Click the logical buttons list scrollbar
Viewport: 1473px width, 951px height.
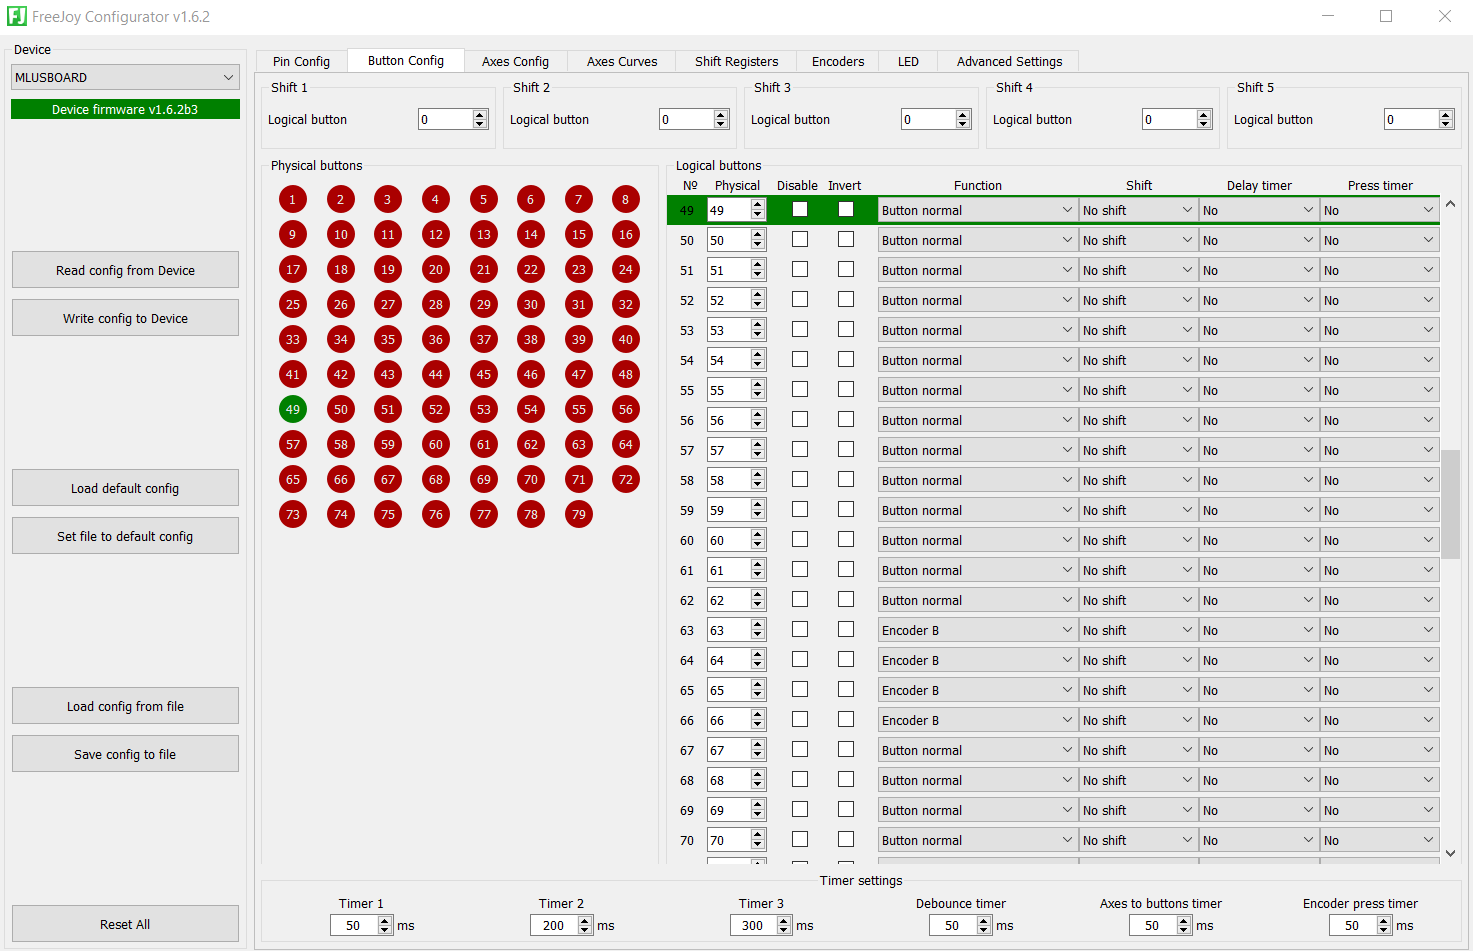1450,505
